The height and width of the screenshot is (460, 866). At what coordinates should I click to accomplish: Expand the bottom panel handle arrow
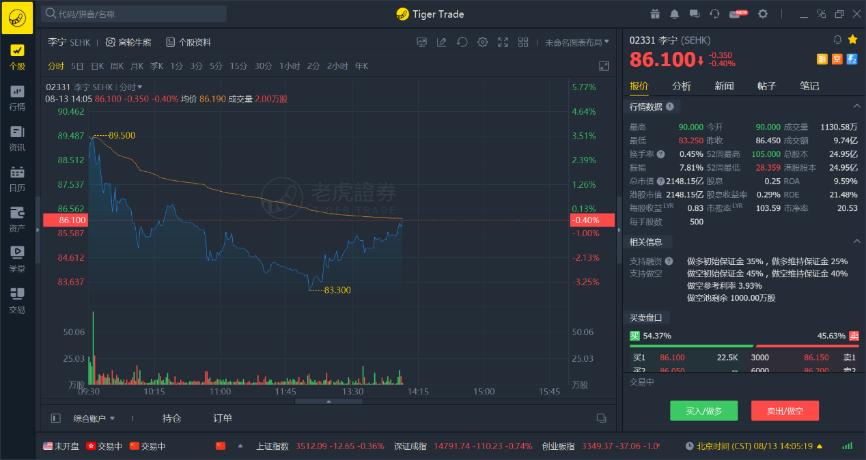[x=329, y=402]
